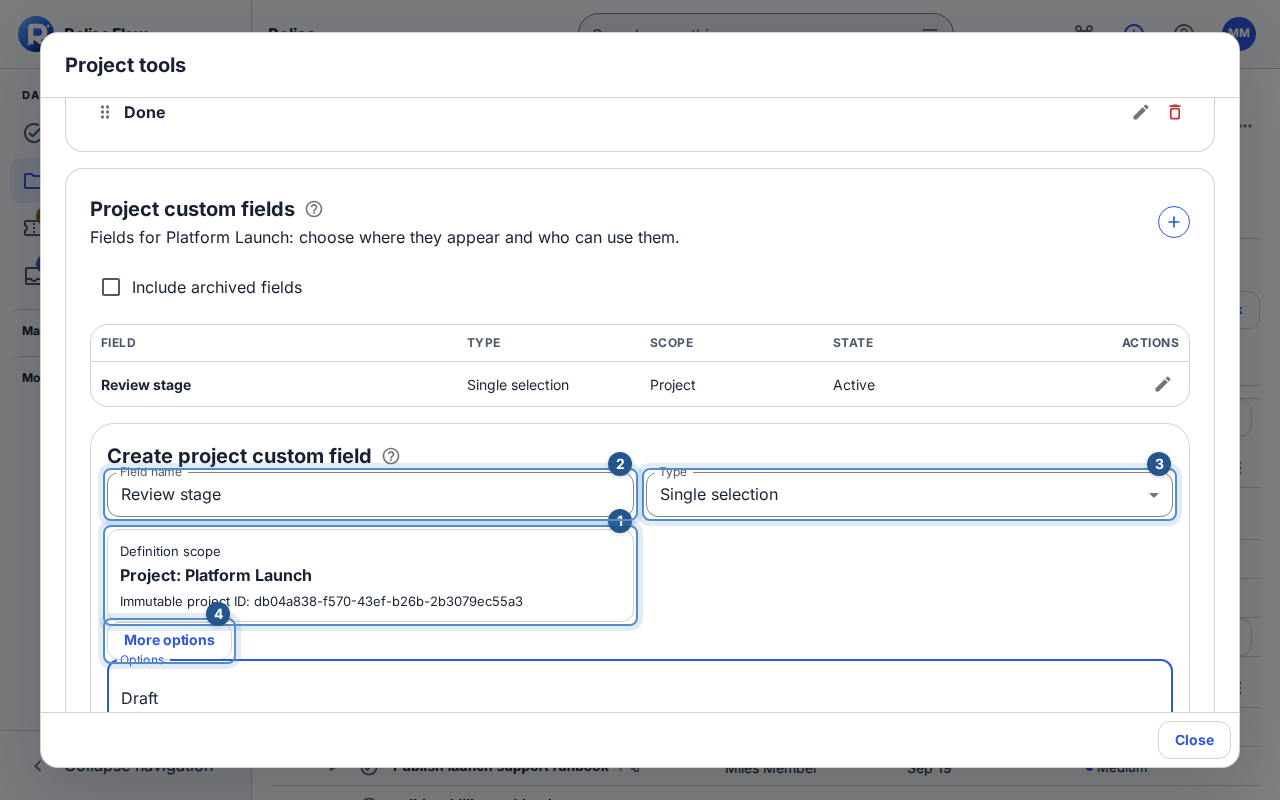This screenshot has height=800, width=1280.
Task: Select the Done status name
Action: (x=145, y=112)
